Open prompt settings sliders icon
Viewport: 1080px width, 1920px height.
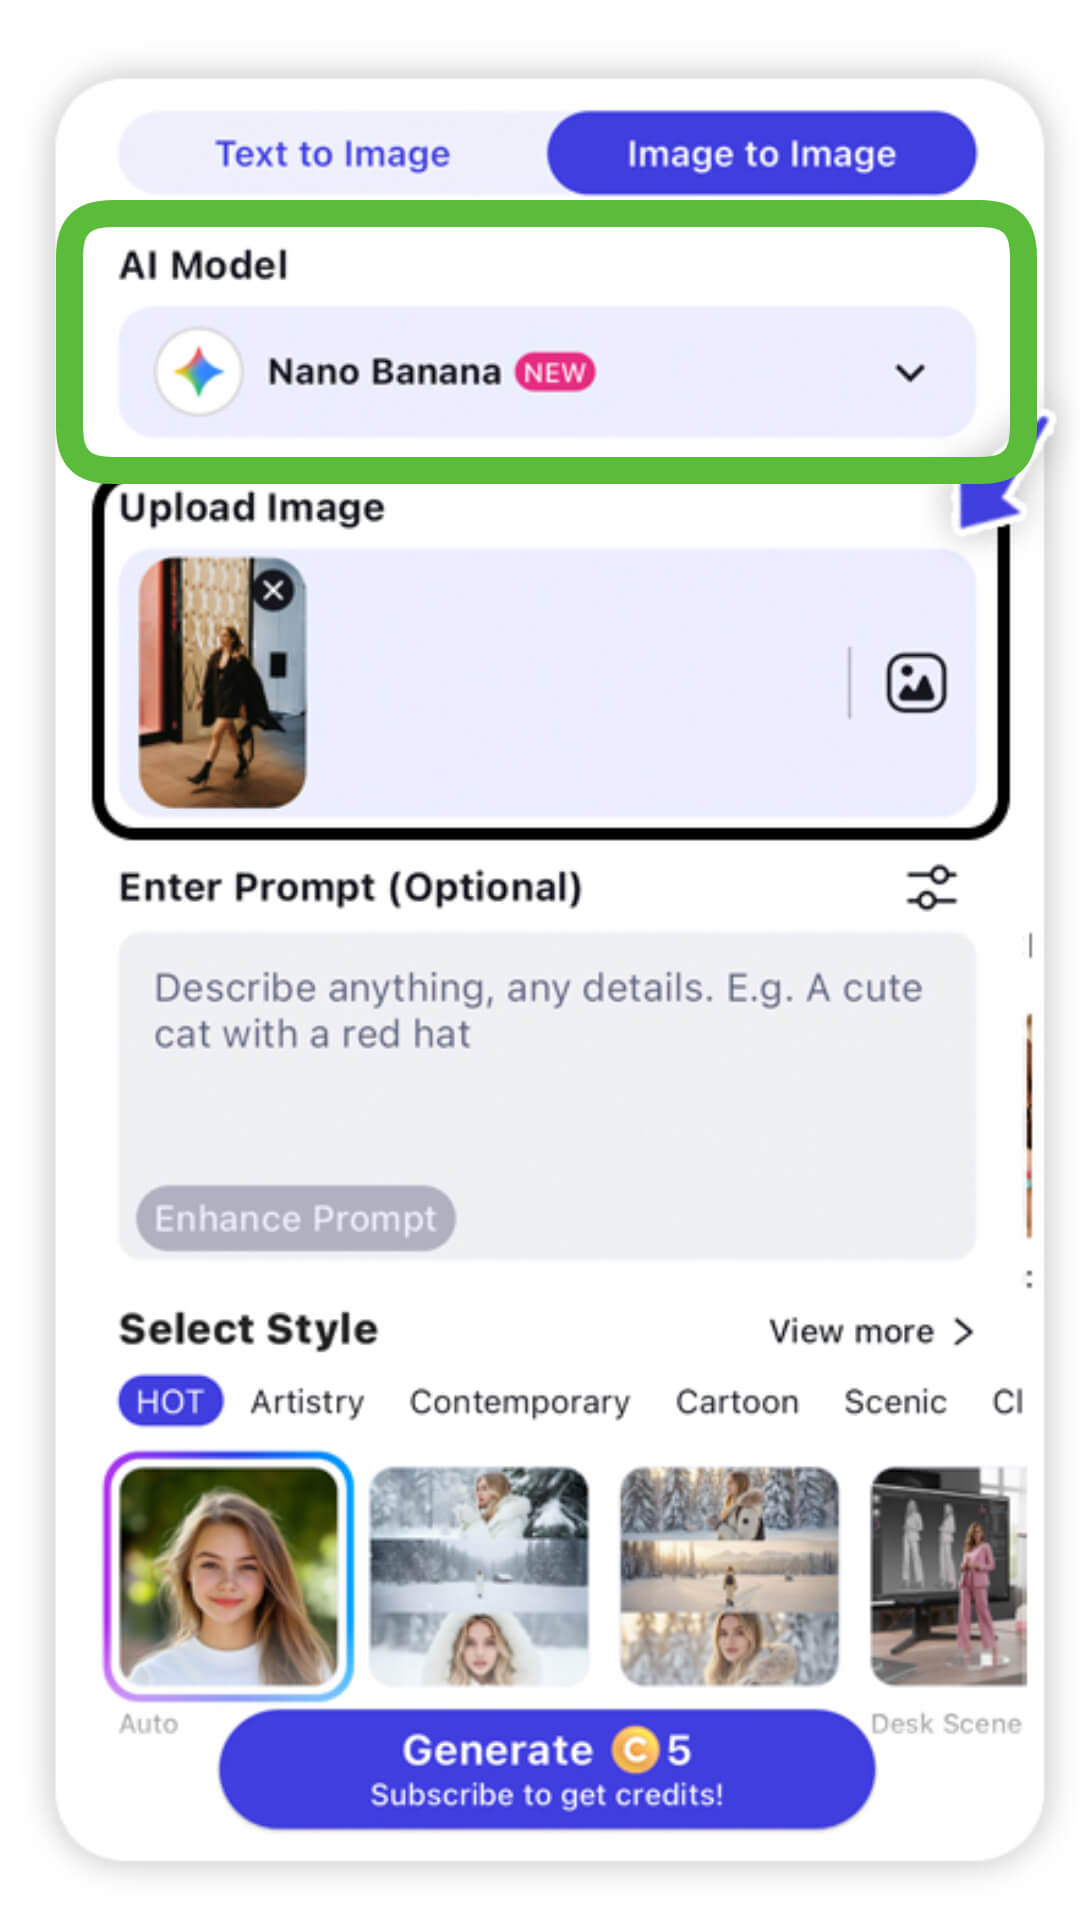coord(931,887)
